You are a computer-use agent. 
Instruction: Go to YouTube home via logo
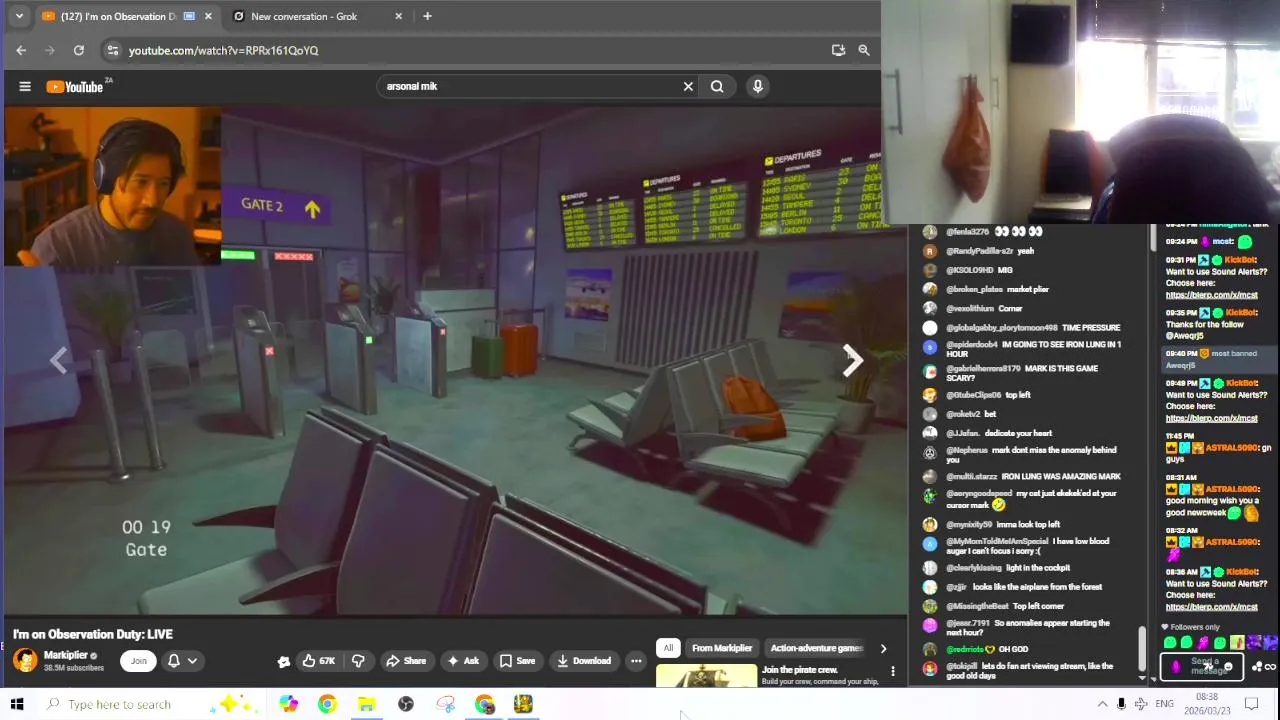(x=75, y=87)
